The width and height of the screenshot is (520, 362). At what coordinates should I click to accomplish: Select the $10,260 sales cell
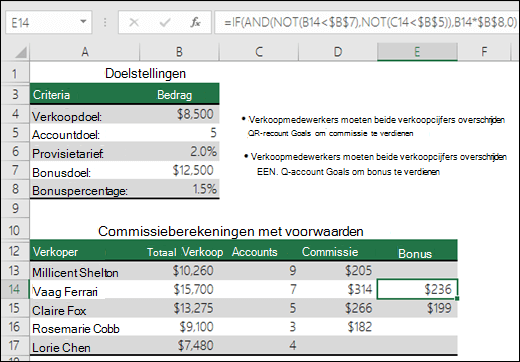(x=179, y=271)
